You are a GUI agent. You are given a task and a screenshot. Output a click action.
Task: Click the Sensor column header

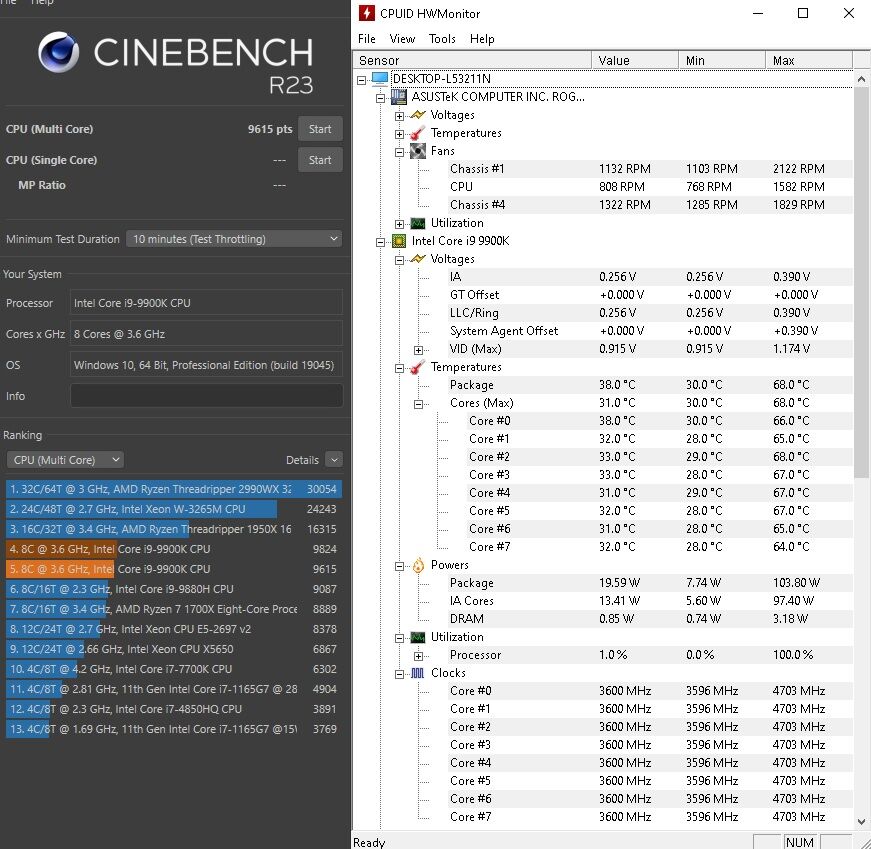click(x=472, y=60)
